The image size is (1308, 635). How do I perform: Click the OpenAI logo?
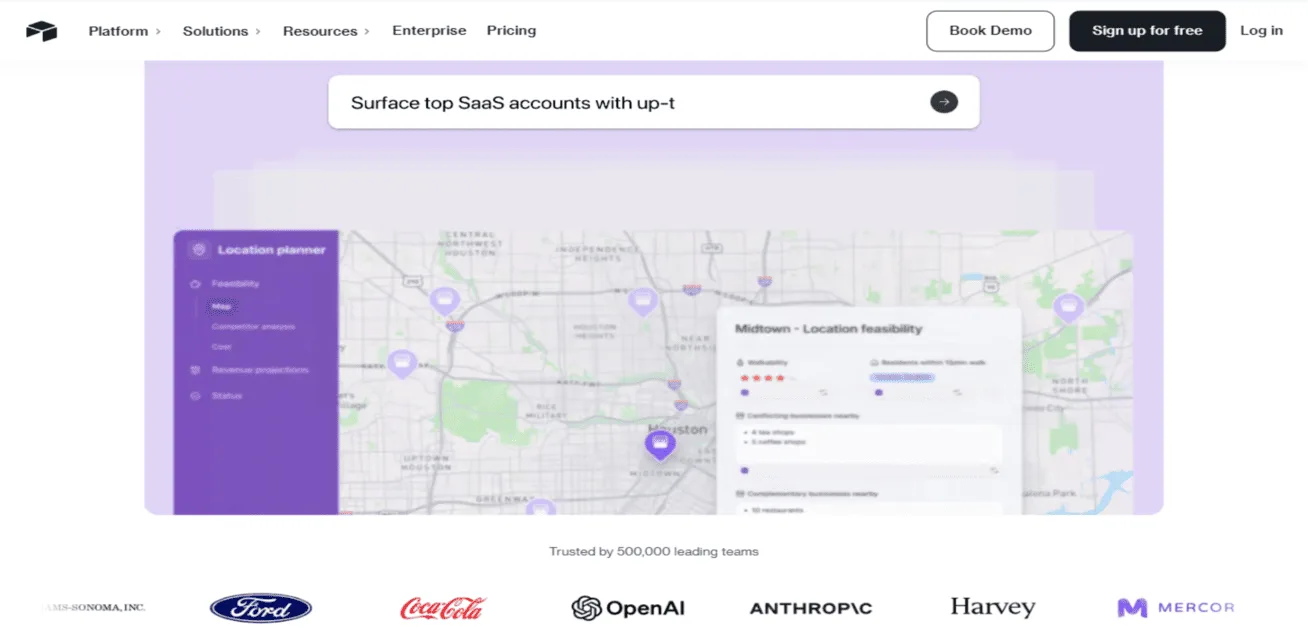click(x=628, y=608)
